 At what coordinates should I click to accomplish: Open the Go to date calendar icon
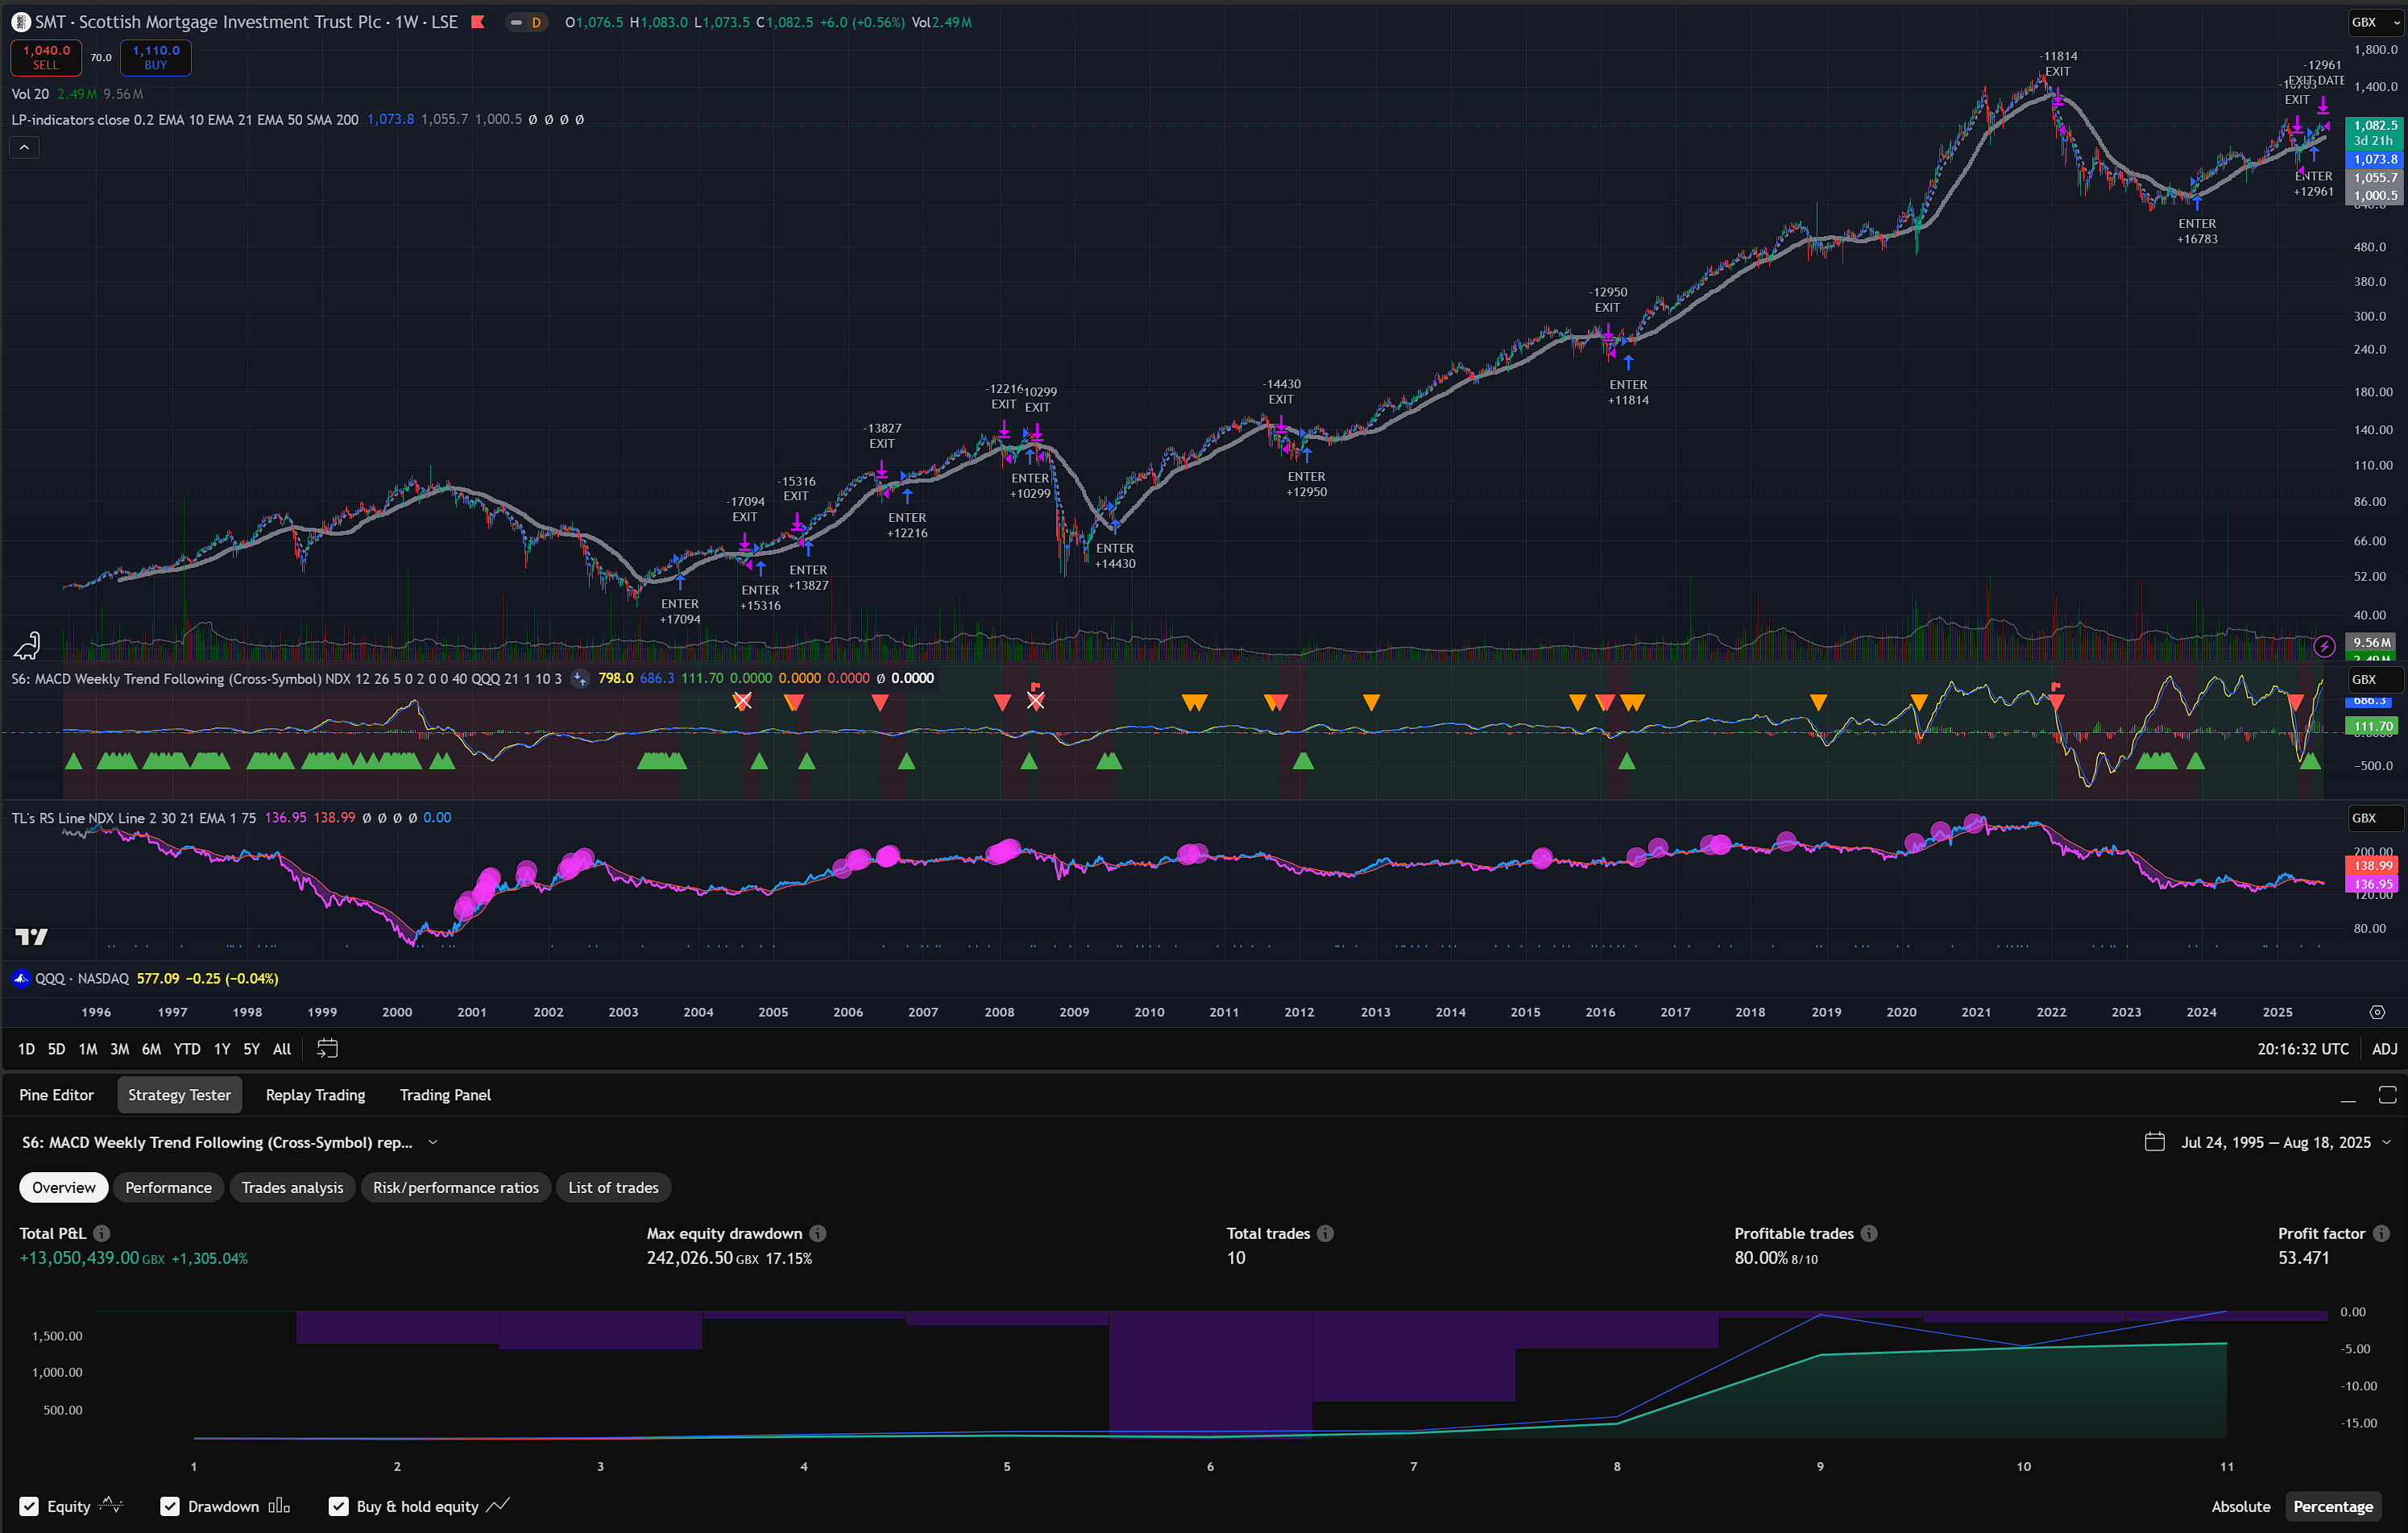[327, 1049]
